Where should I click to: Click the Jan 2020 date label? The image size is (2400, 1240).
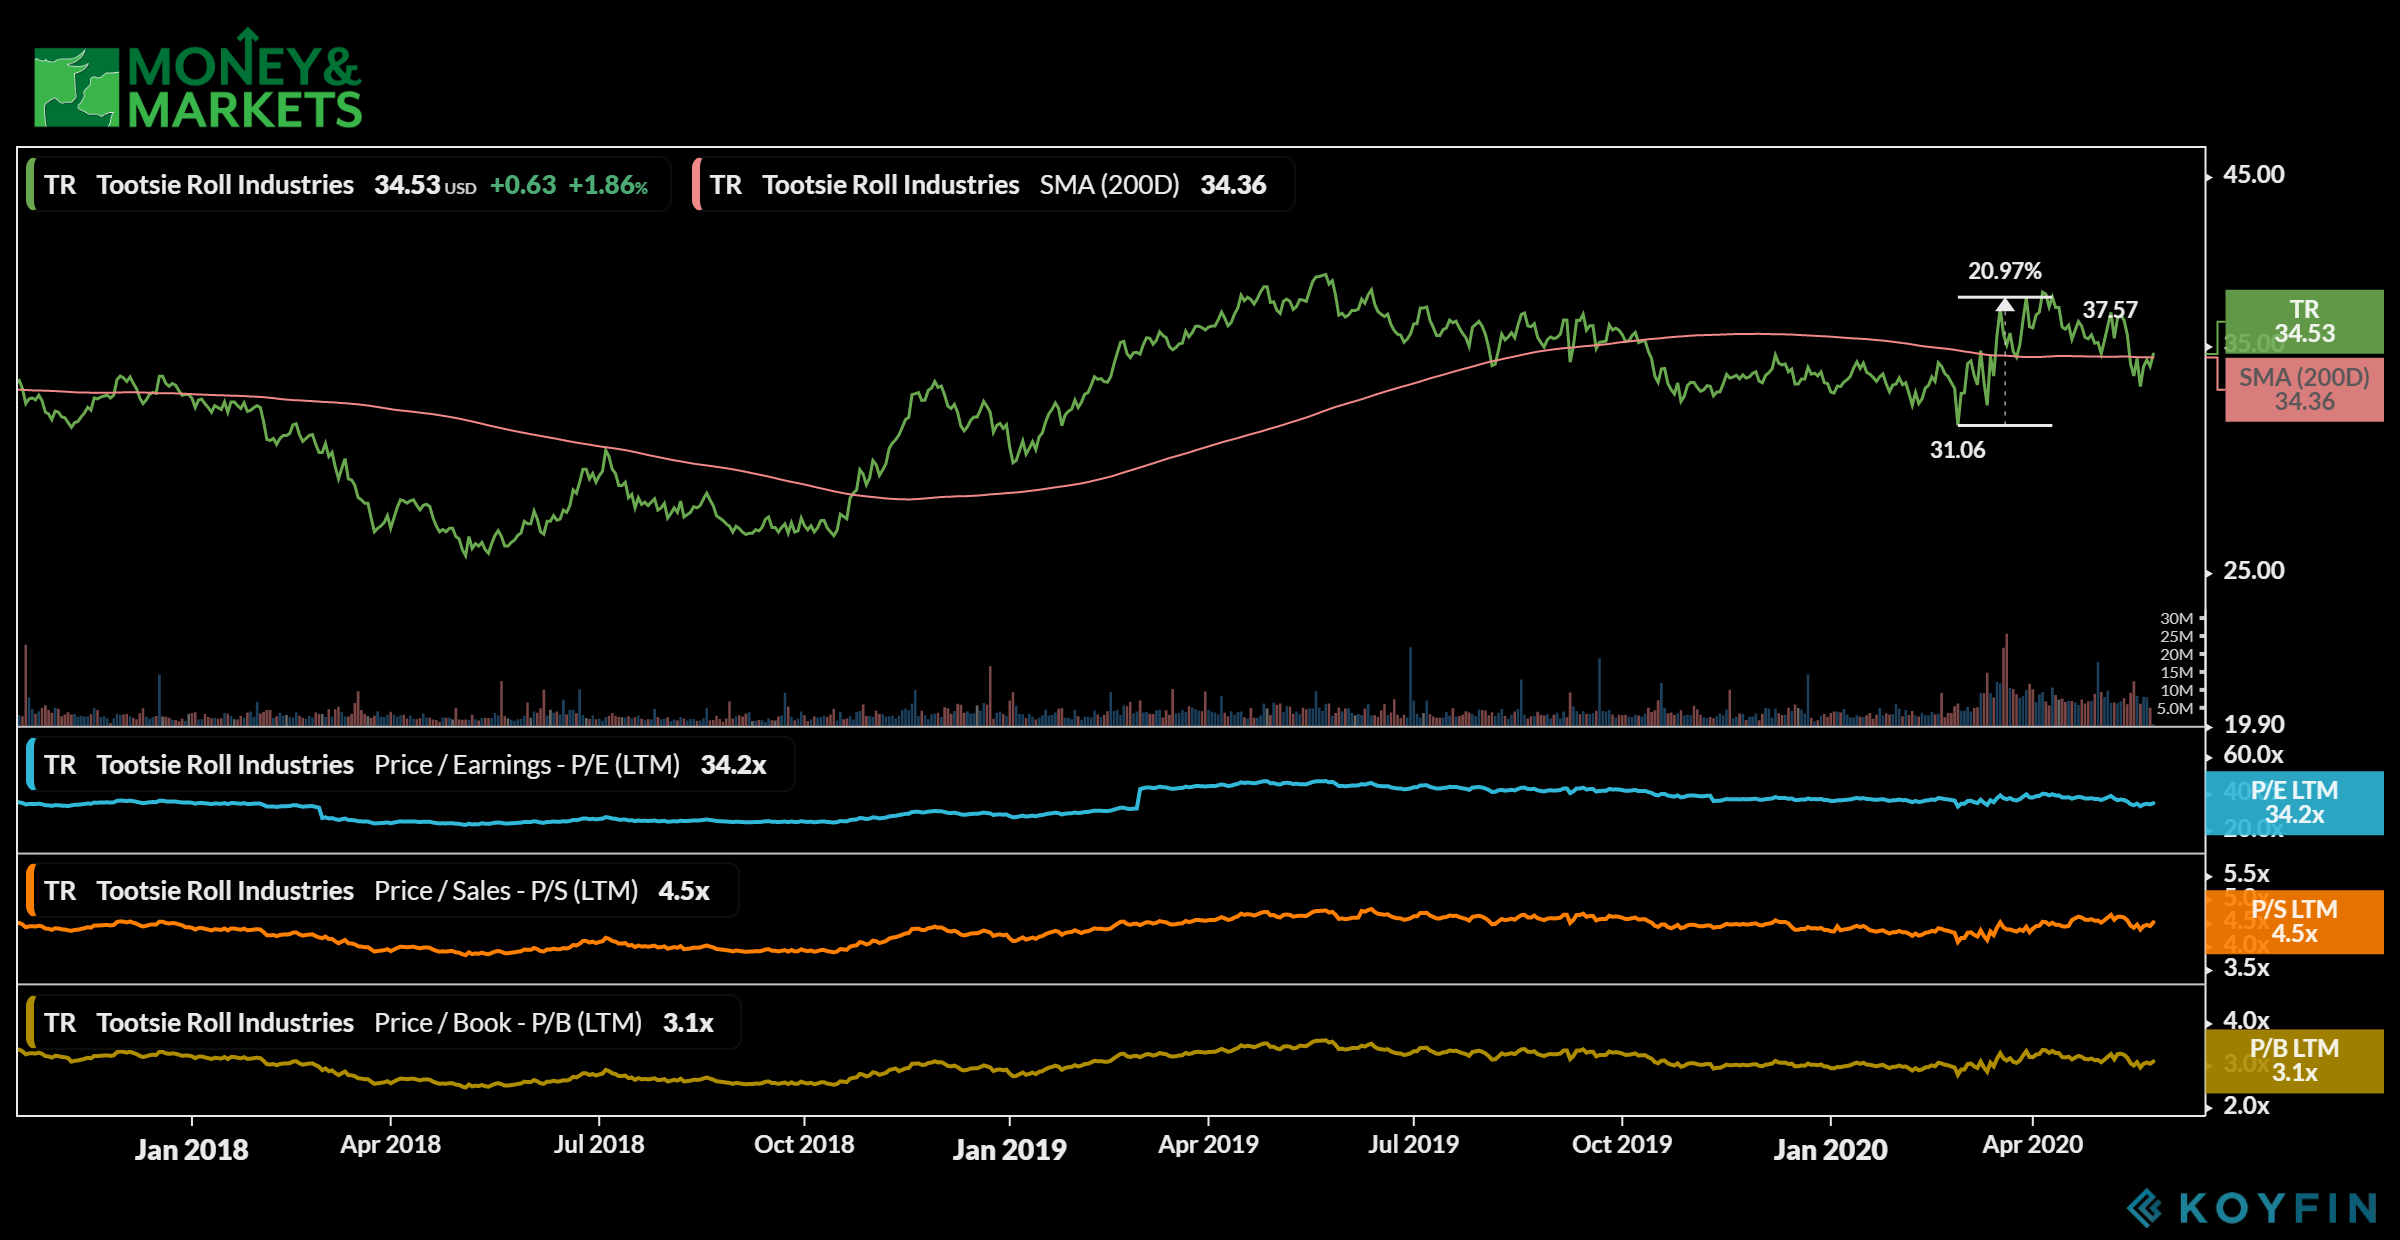(1831, 1150)
